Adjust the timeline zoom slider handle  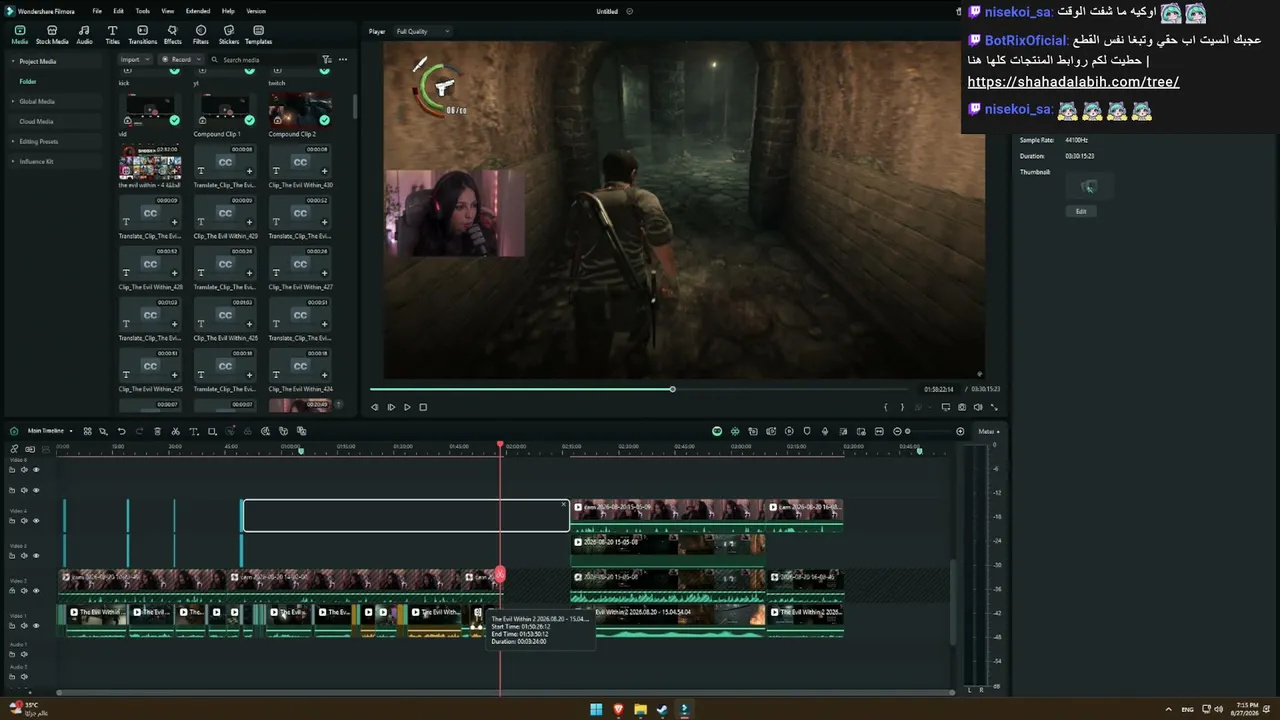coord(907,431)
